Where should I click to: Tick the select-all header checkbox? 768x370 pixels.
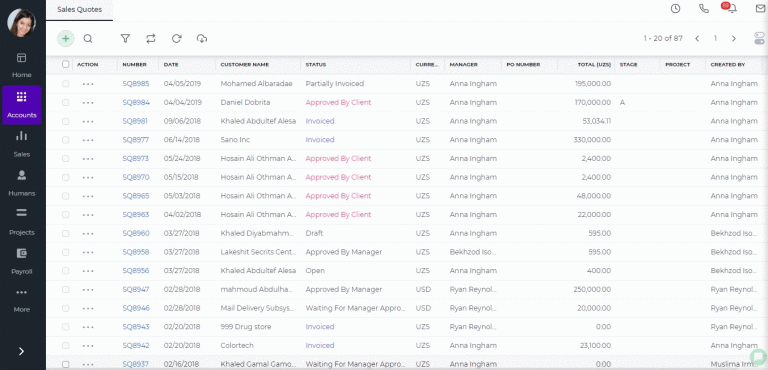tap(66, 64)
